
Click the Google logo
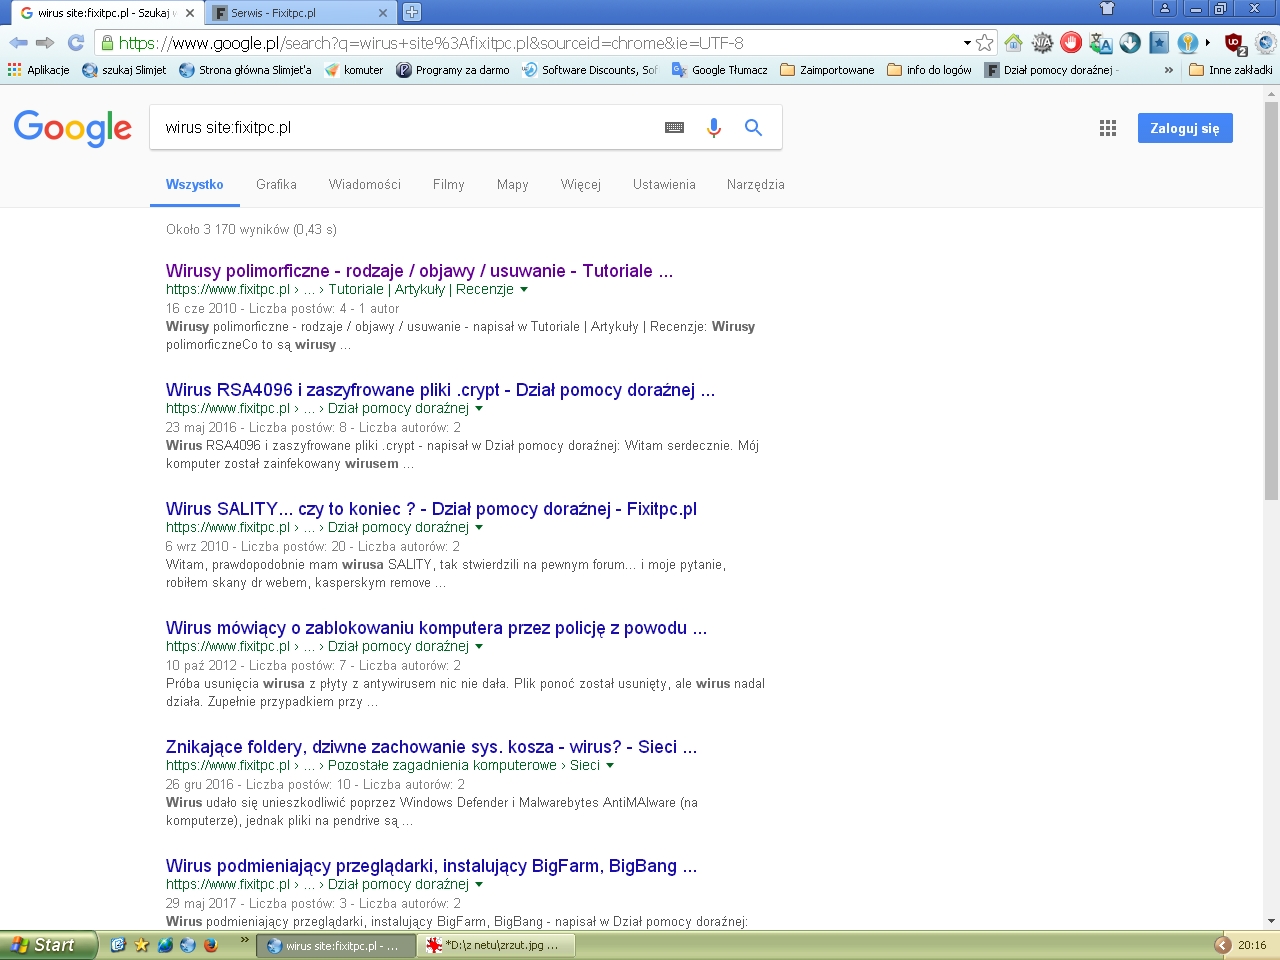[x=73, y=128]
